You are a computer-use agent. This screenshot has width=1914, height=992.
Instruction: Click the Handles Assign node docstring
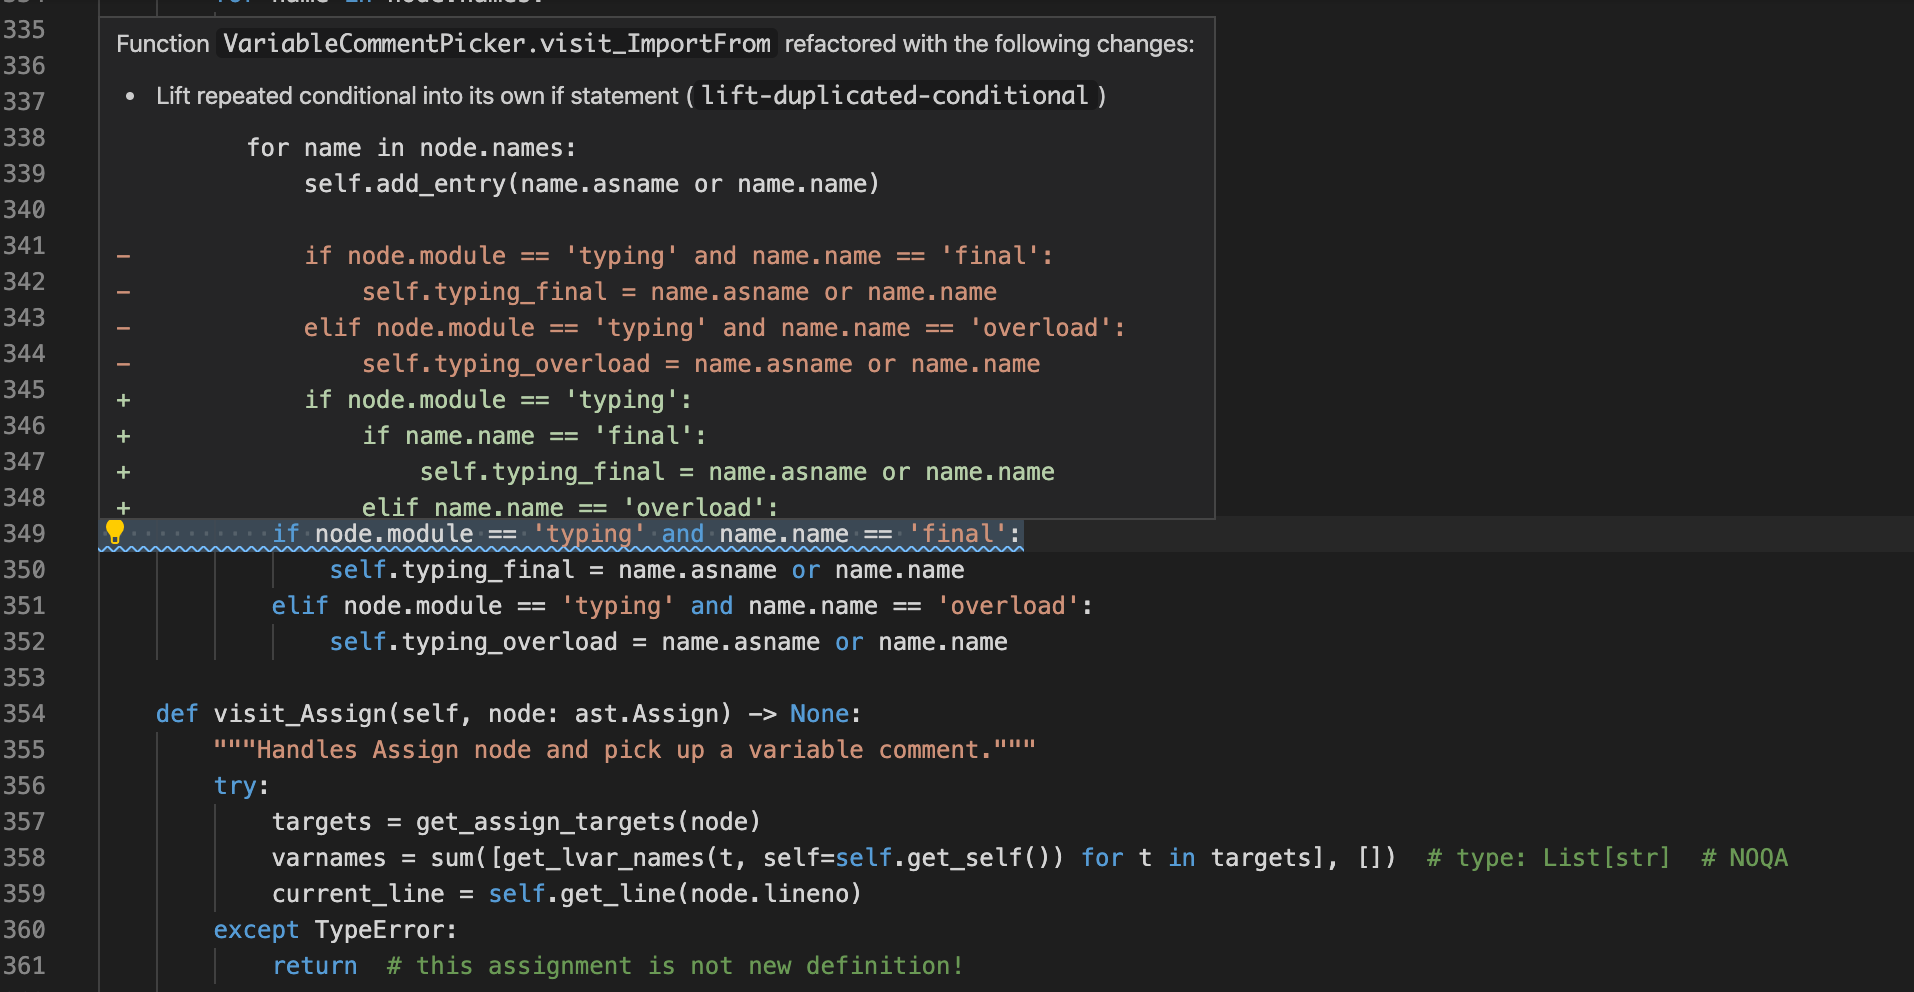624,750
